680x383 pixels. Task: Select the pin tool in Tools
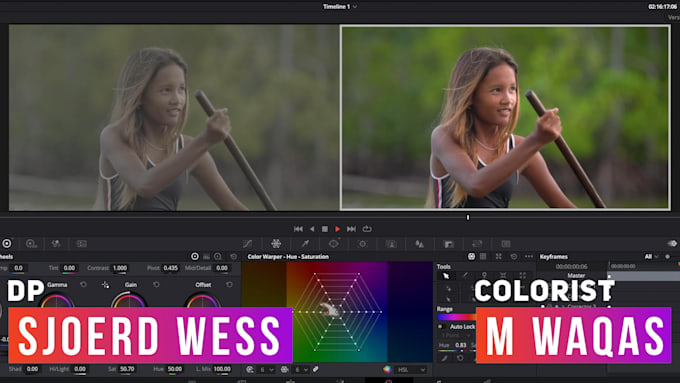point(484,275)
